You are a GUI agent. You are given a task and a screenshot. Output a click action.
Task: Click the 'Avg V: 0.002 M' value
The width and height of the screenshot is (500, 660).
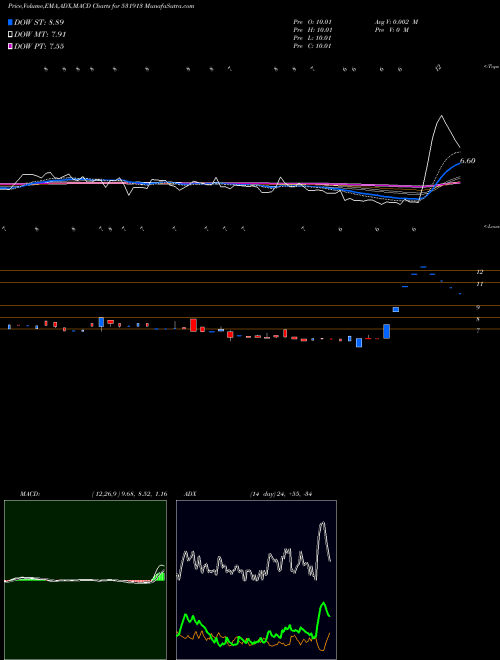pyautogui.click(x=396, y=22)
